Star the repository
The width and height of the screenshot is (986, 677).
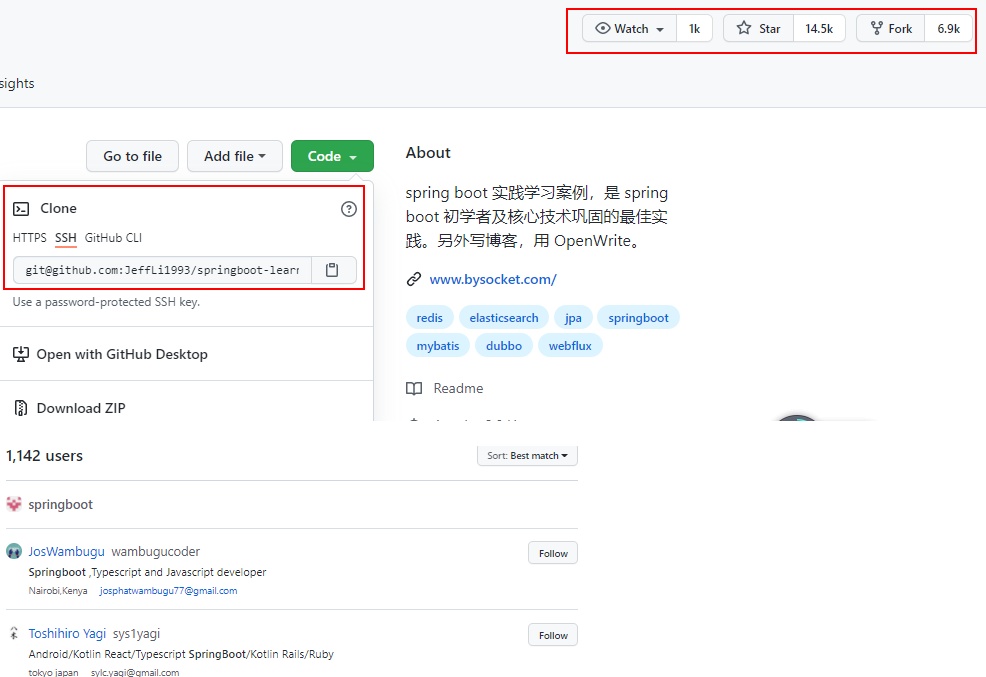pyautogui.click(x=758, y=28)
